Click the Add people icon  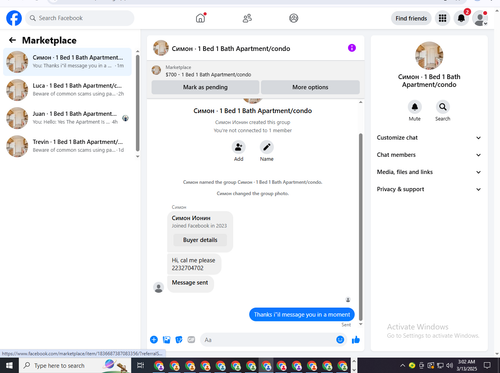coord(239,147)
